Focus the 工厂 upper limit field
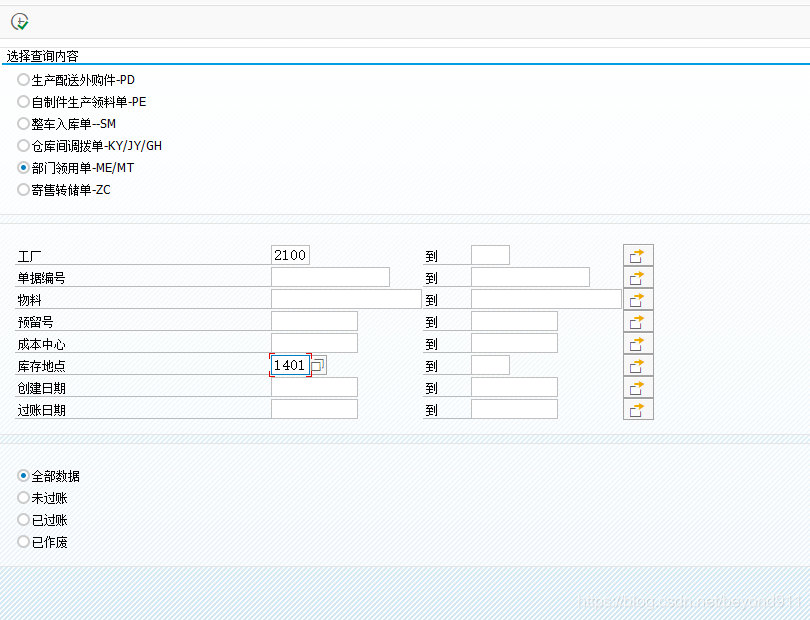810x620 pixels. click(490, 255)
